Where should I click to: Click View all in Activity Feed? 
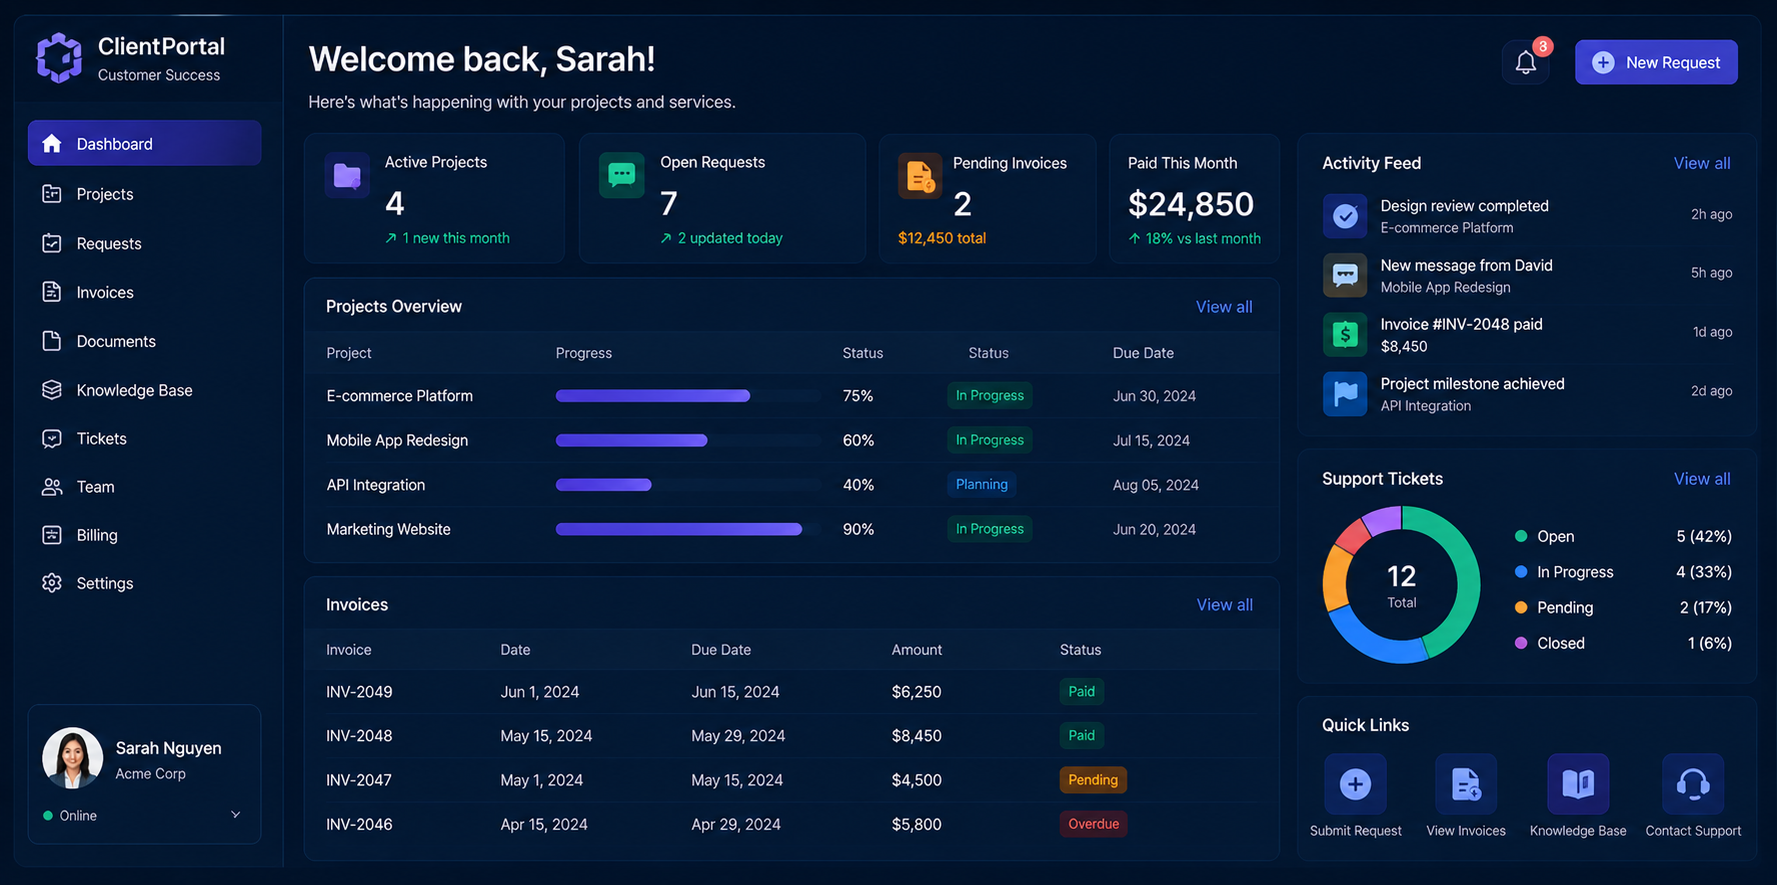tap(1702, 163)
